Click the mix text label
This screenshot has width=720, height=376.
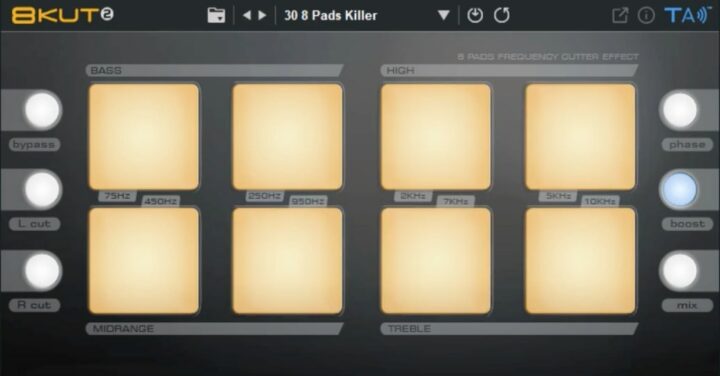click(687, 305)
